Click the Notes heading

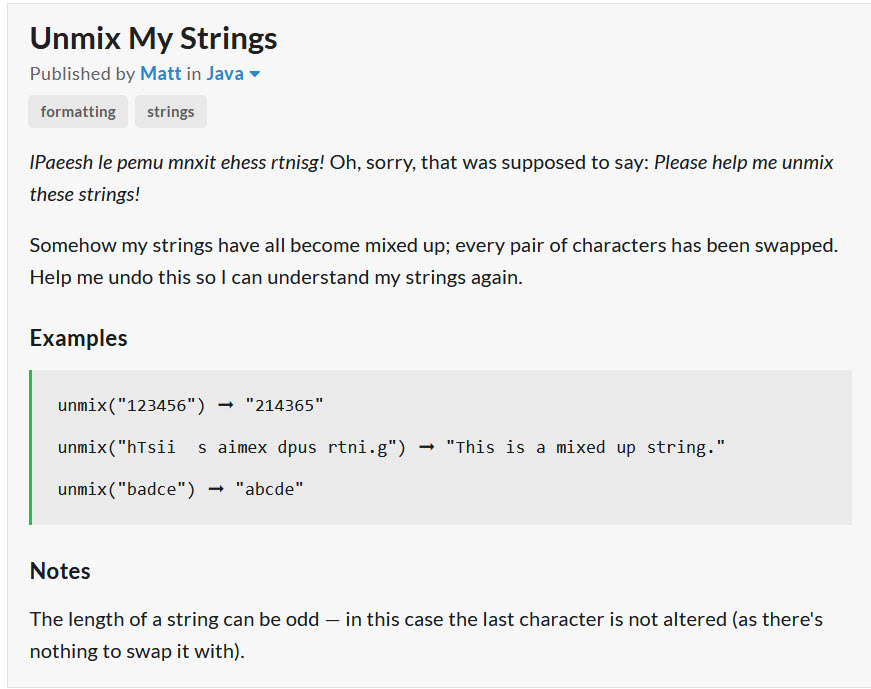coord(60,571)
